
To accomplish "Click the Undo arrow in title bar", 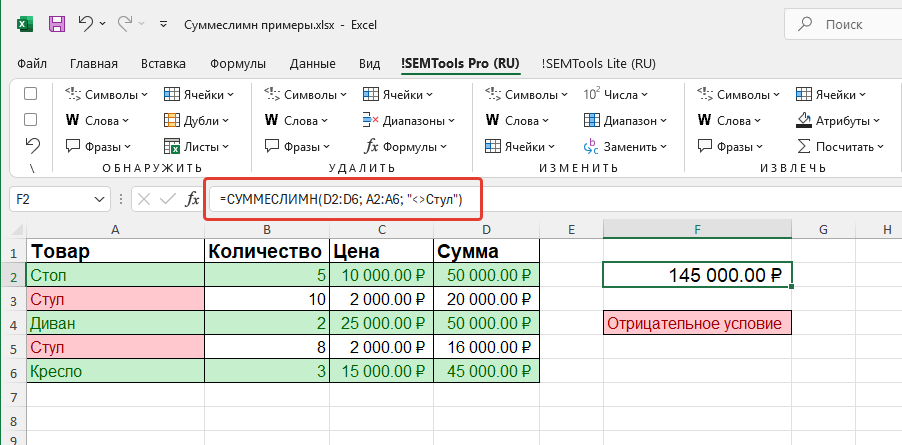I will (x=87, y=23).
